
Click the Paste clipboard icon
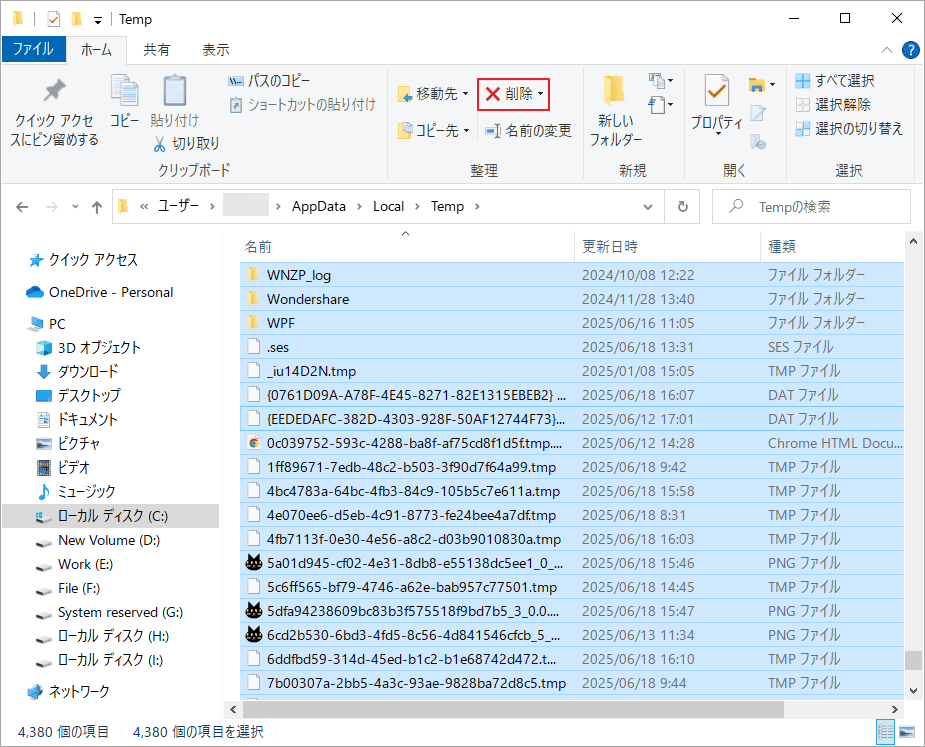click(175, 90)
